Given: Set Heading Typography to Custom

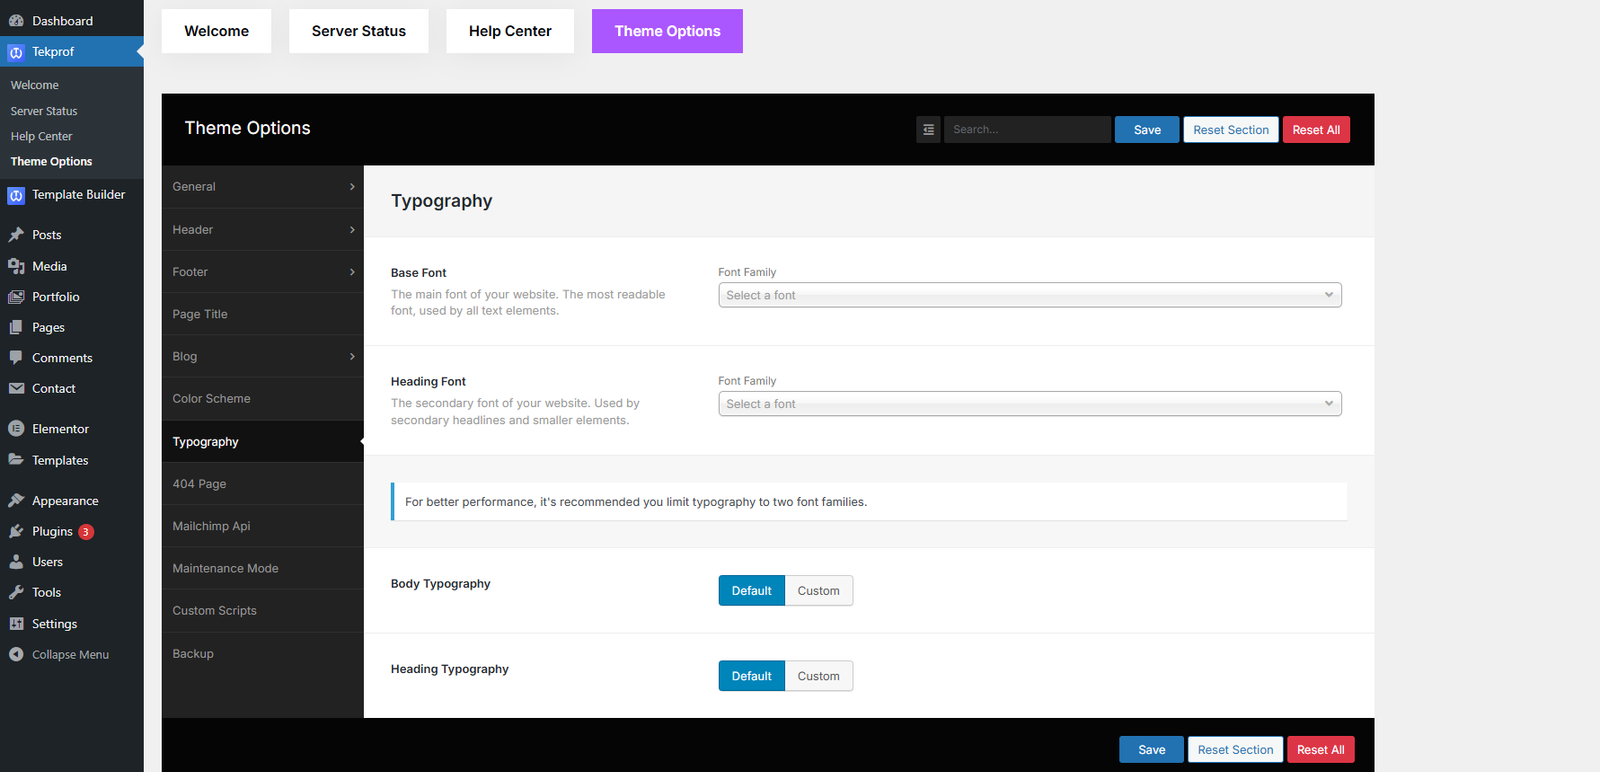Looking at the screenshot, I should coord(818,676).
